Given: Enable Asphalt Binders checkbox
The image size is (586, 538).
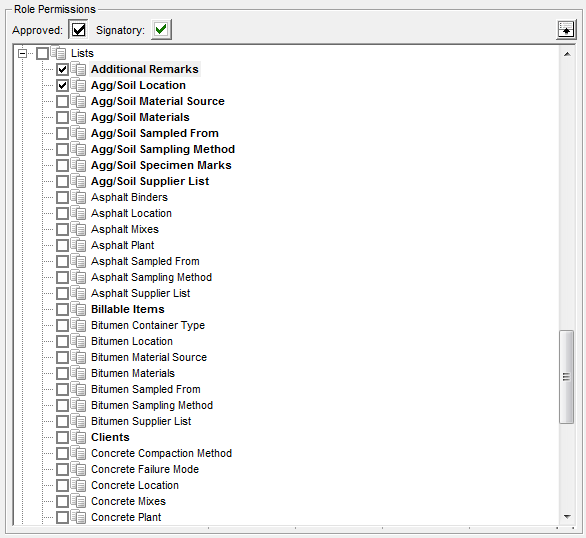Looking at the screenshot, I should (x=62, y=198).
